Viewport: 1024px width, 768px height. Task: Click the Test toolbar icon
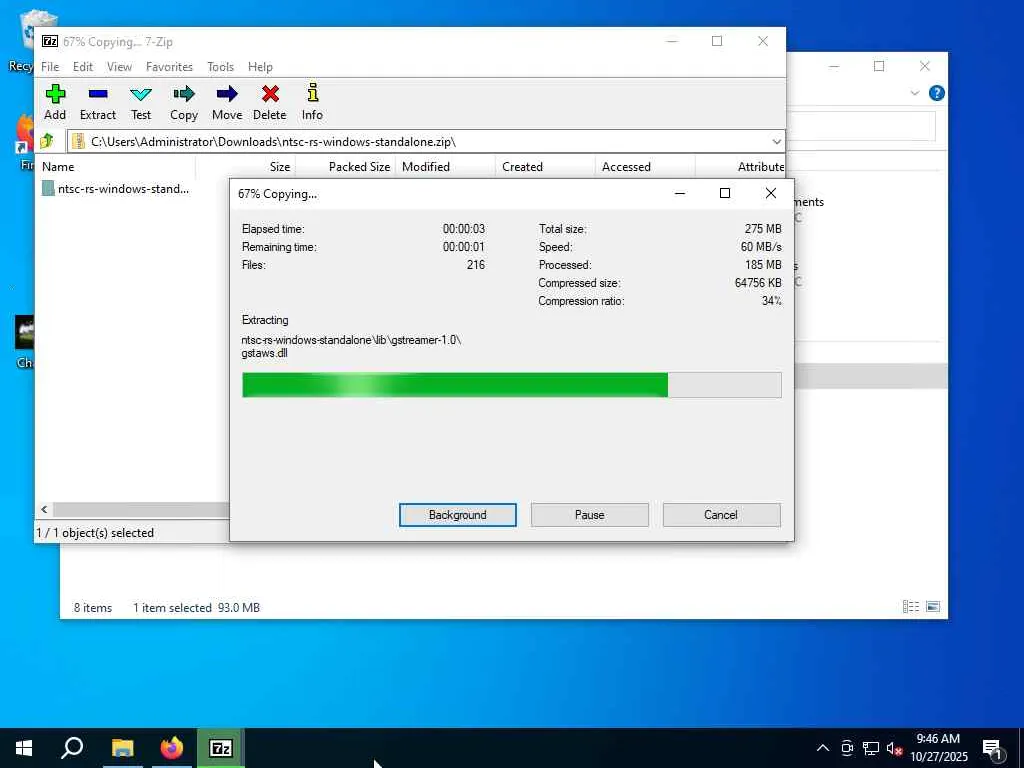141,103
